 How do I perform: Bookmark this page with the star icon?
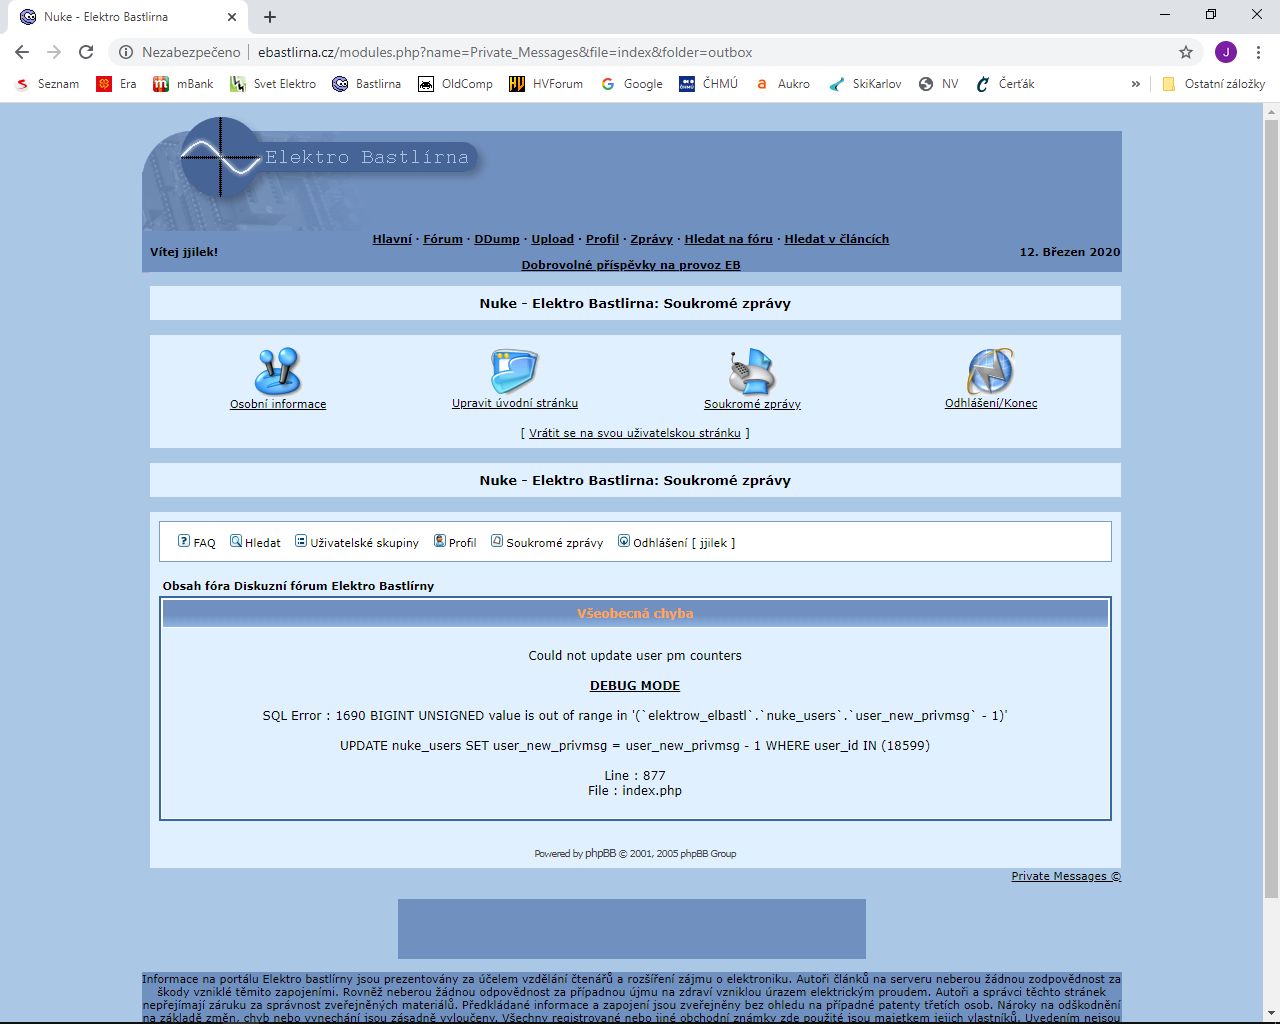[x=1186, y=52]
